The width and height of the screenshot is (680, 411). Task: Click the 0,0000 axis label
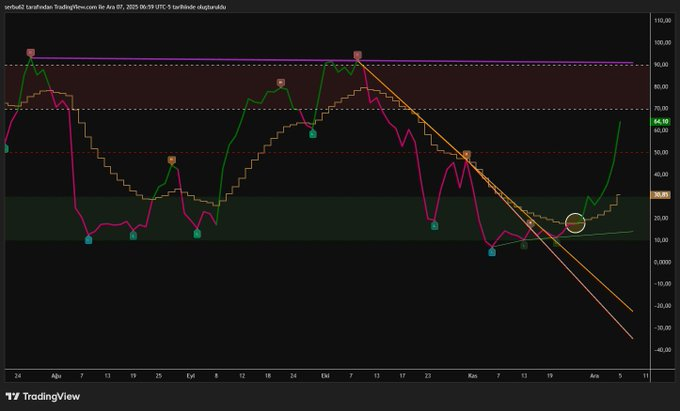[662, 262]
